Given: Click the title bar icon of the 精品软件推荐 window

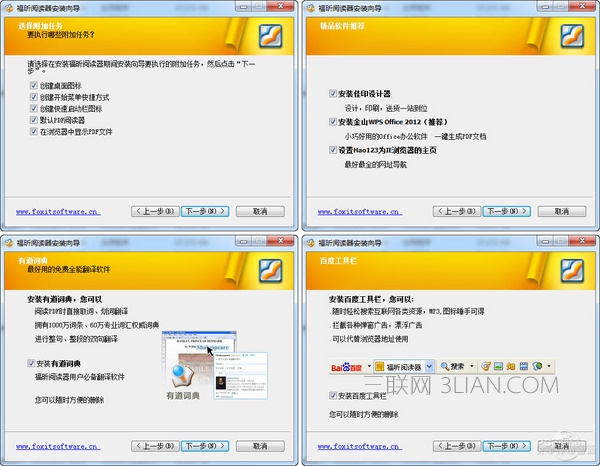Looking at the screenshot, I should [311, 8].
